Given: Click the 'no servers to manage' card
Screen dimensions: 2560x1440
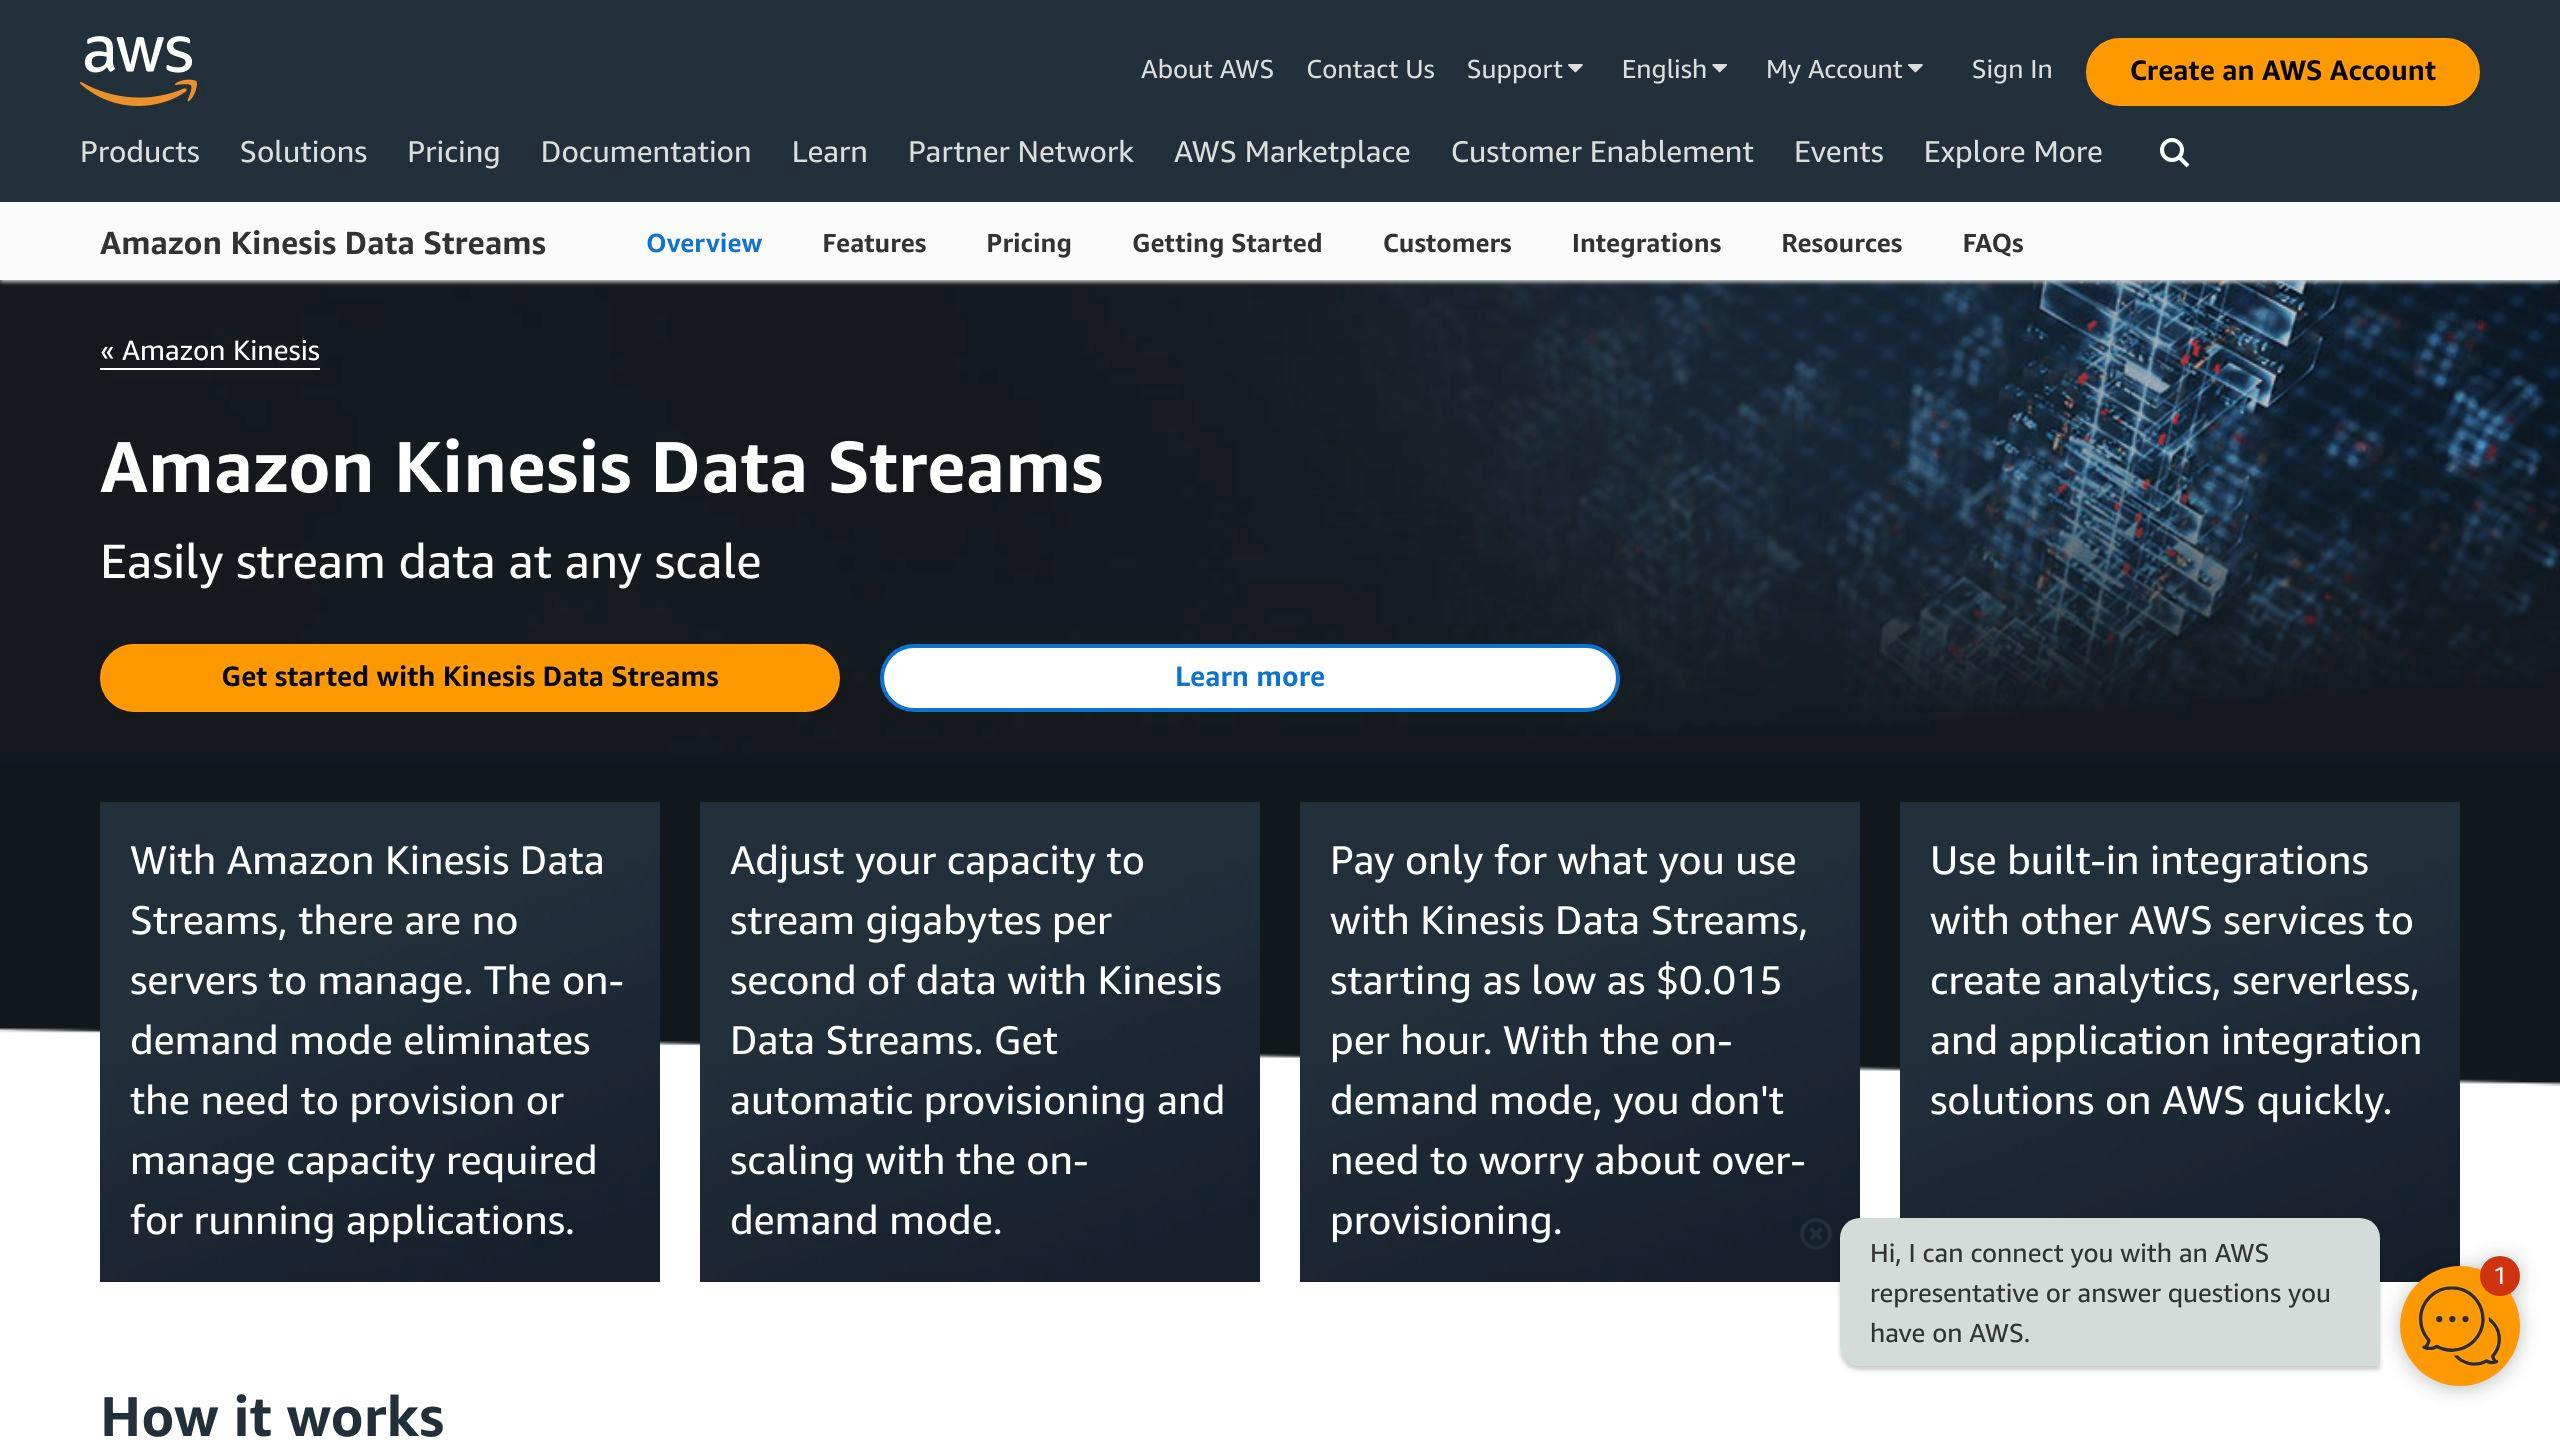Looking at the screenshot, I should click(380, 1041).
